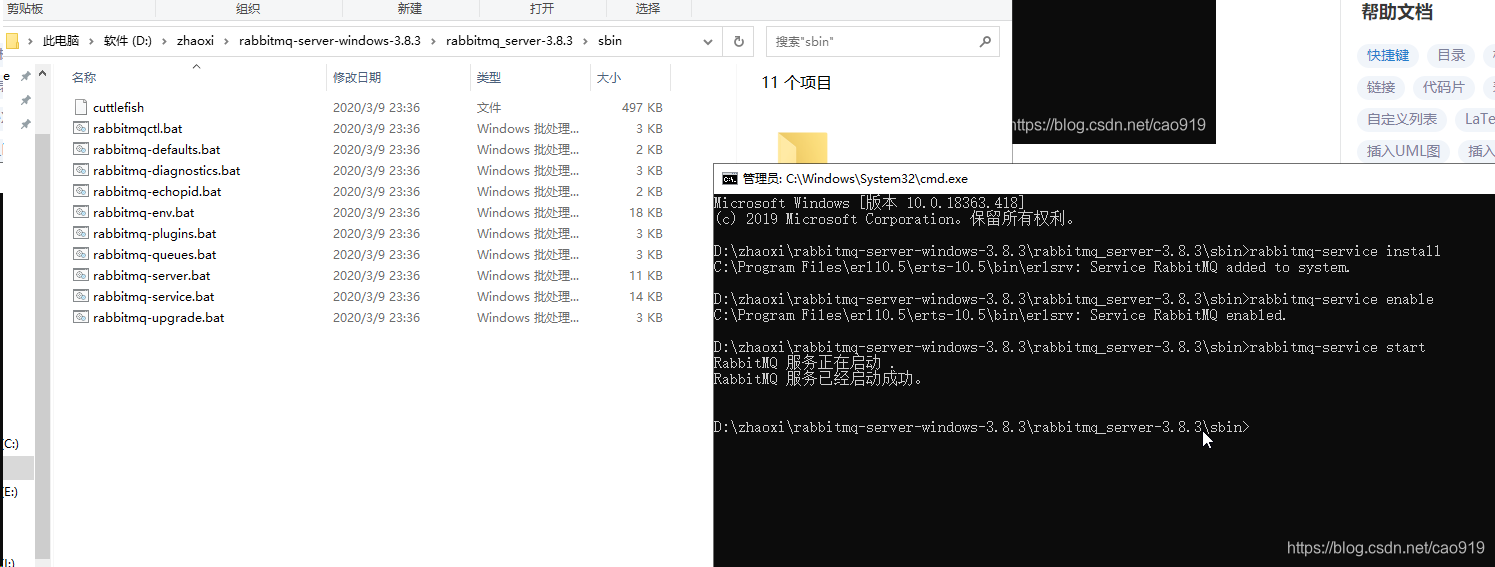Select the rabbitmq-queues.bat file icon

pyautogui.click(x=81, y=254)
